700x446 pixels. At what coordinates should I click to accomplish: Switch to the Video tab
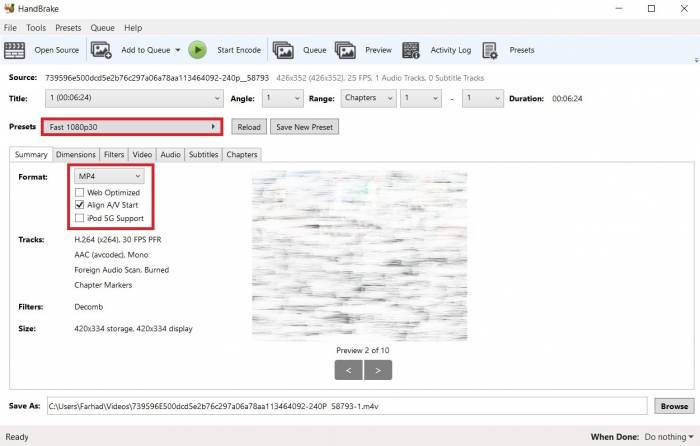point(142,155)
